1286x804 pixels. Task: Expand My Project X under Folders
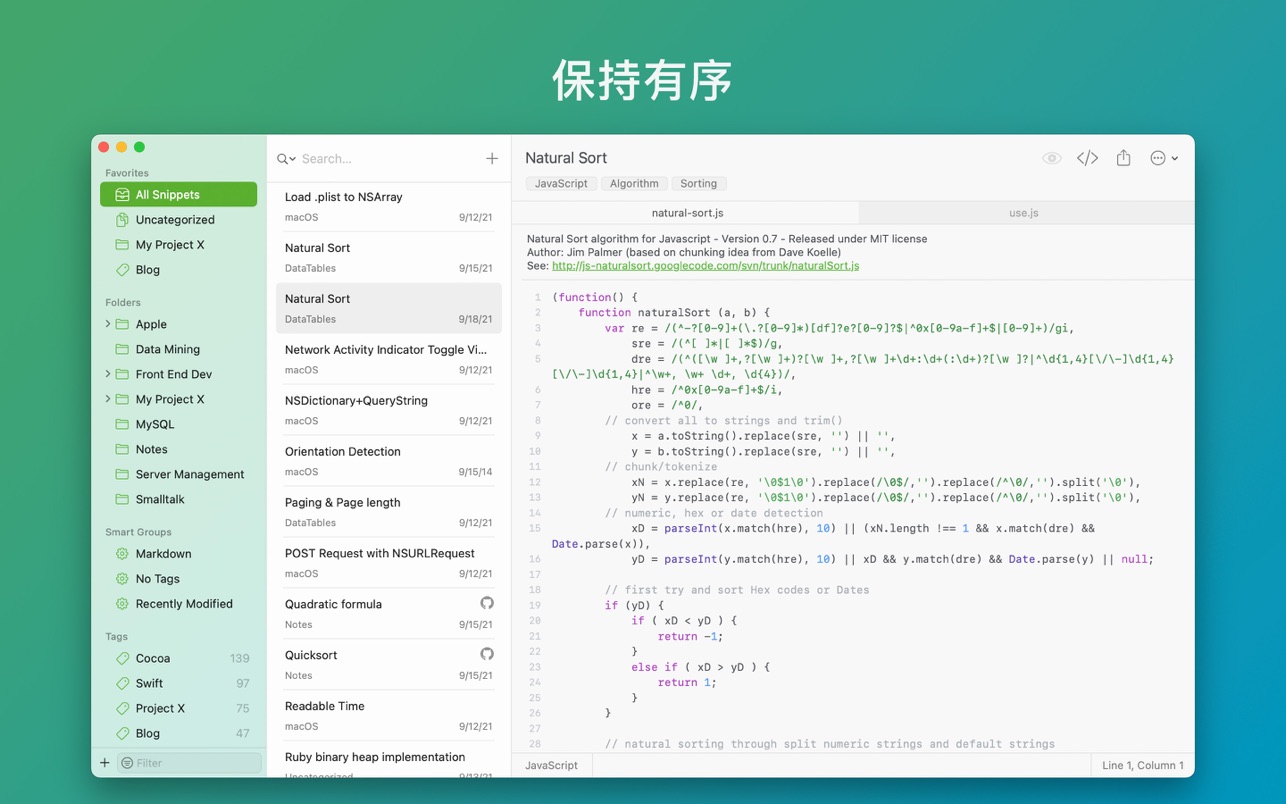click(x=108, y=399)
